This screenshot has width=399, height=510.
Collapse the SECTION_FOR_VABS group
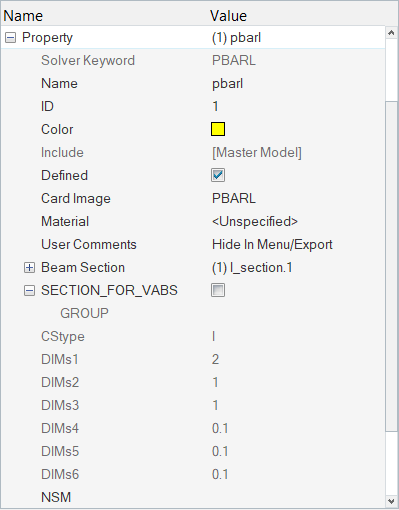point(29,291)
